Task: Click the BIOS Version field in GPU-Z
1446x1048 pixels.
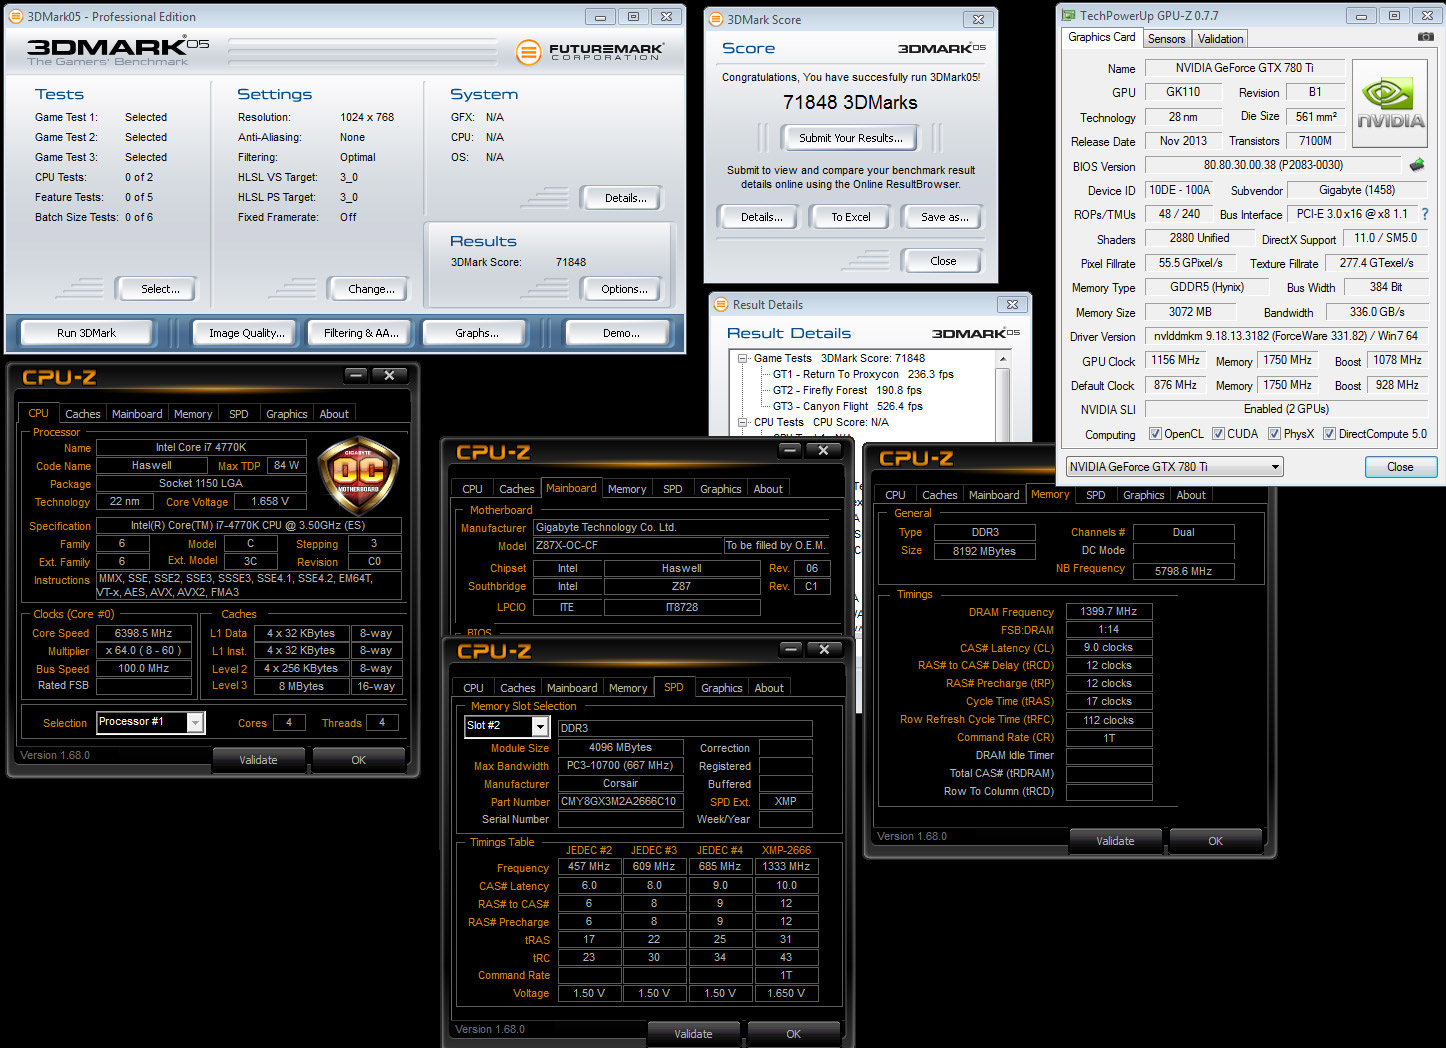Action: [x=1273, y=165]
